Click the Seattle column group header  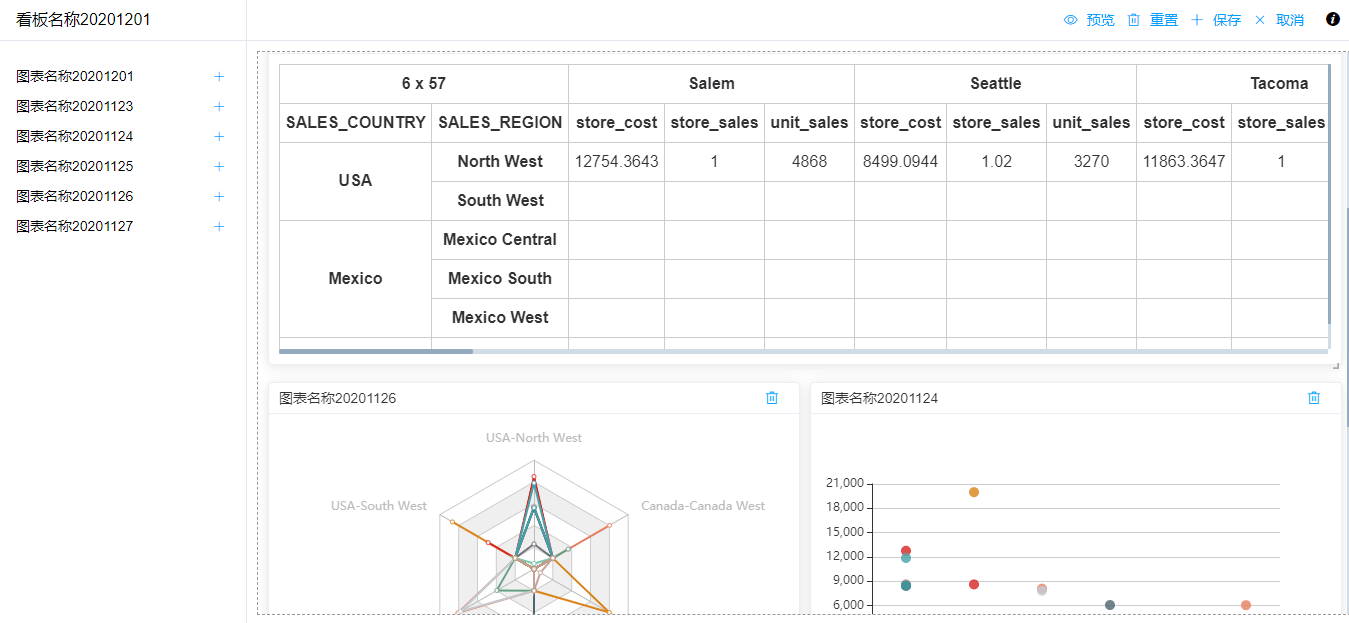(x=996, y=84)
